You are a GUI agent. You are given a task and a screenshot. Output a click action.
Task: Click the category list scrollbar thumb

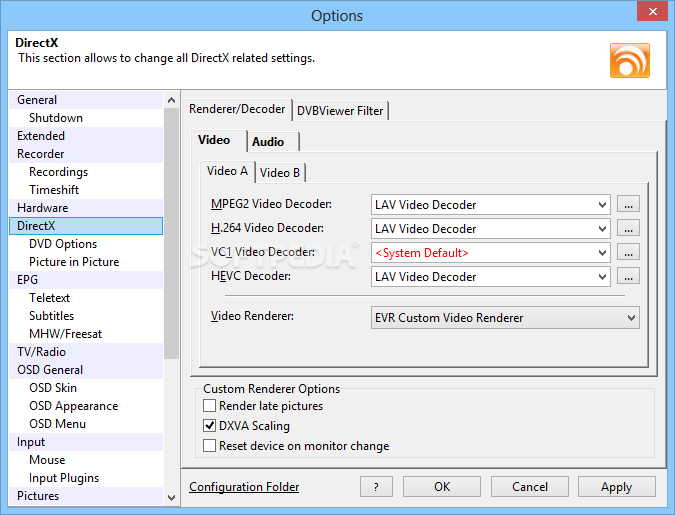(x=171, y=233)
